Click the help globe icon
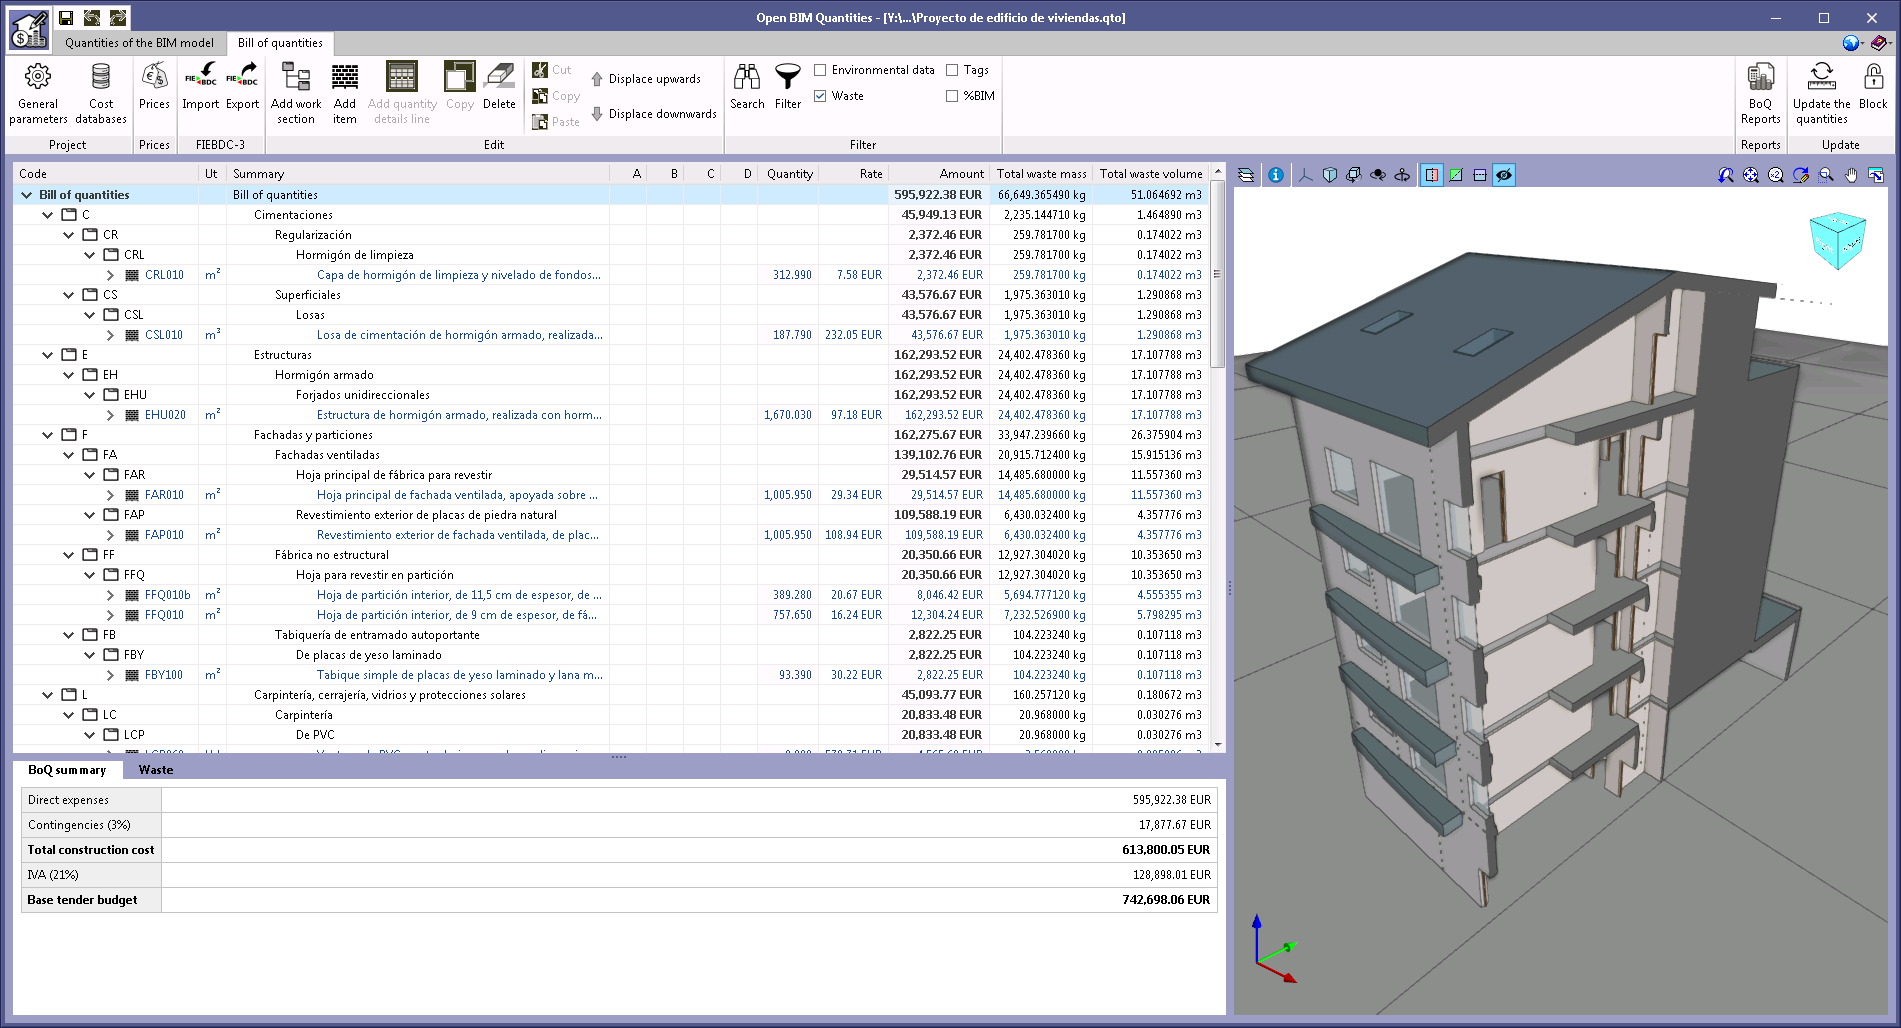Viewport: 1901px width, 1028px height. pyautogui.click(x=1850, y=43)
